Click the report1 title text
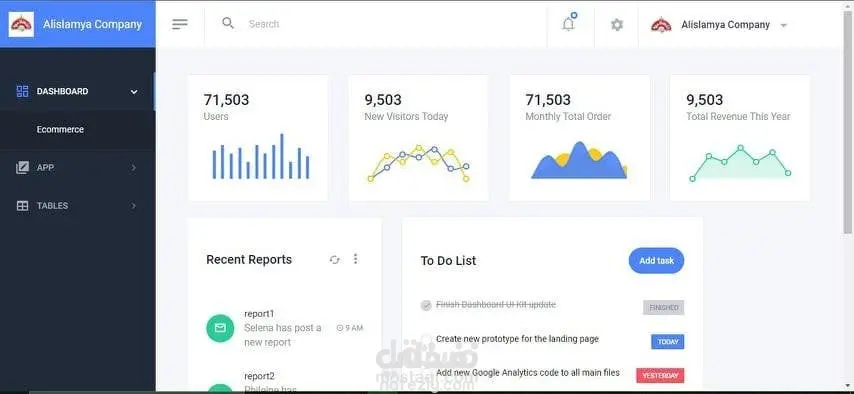 [x=259, y=314]
